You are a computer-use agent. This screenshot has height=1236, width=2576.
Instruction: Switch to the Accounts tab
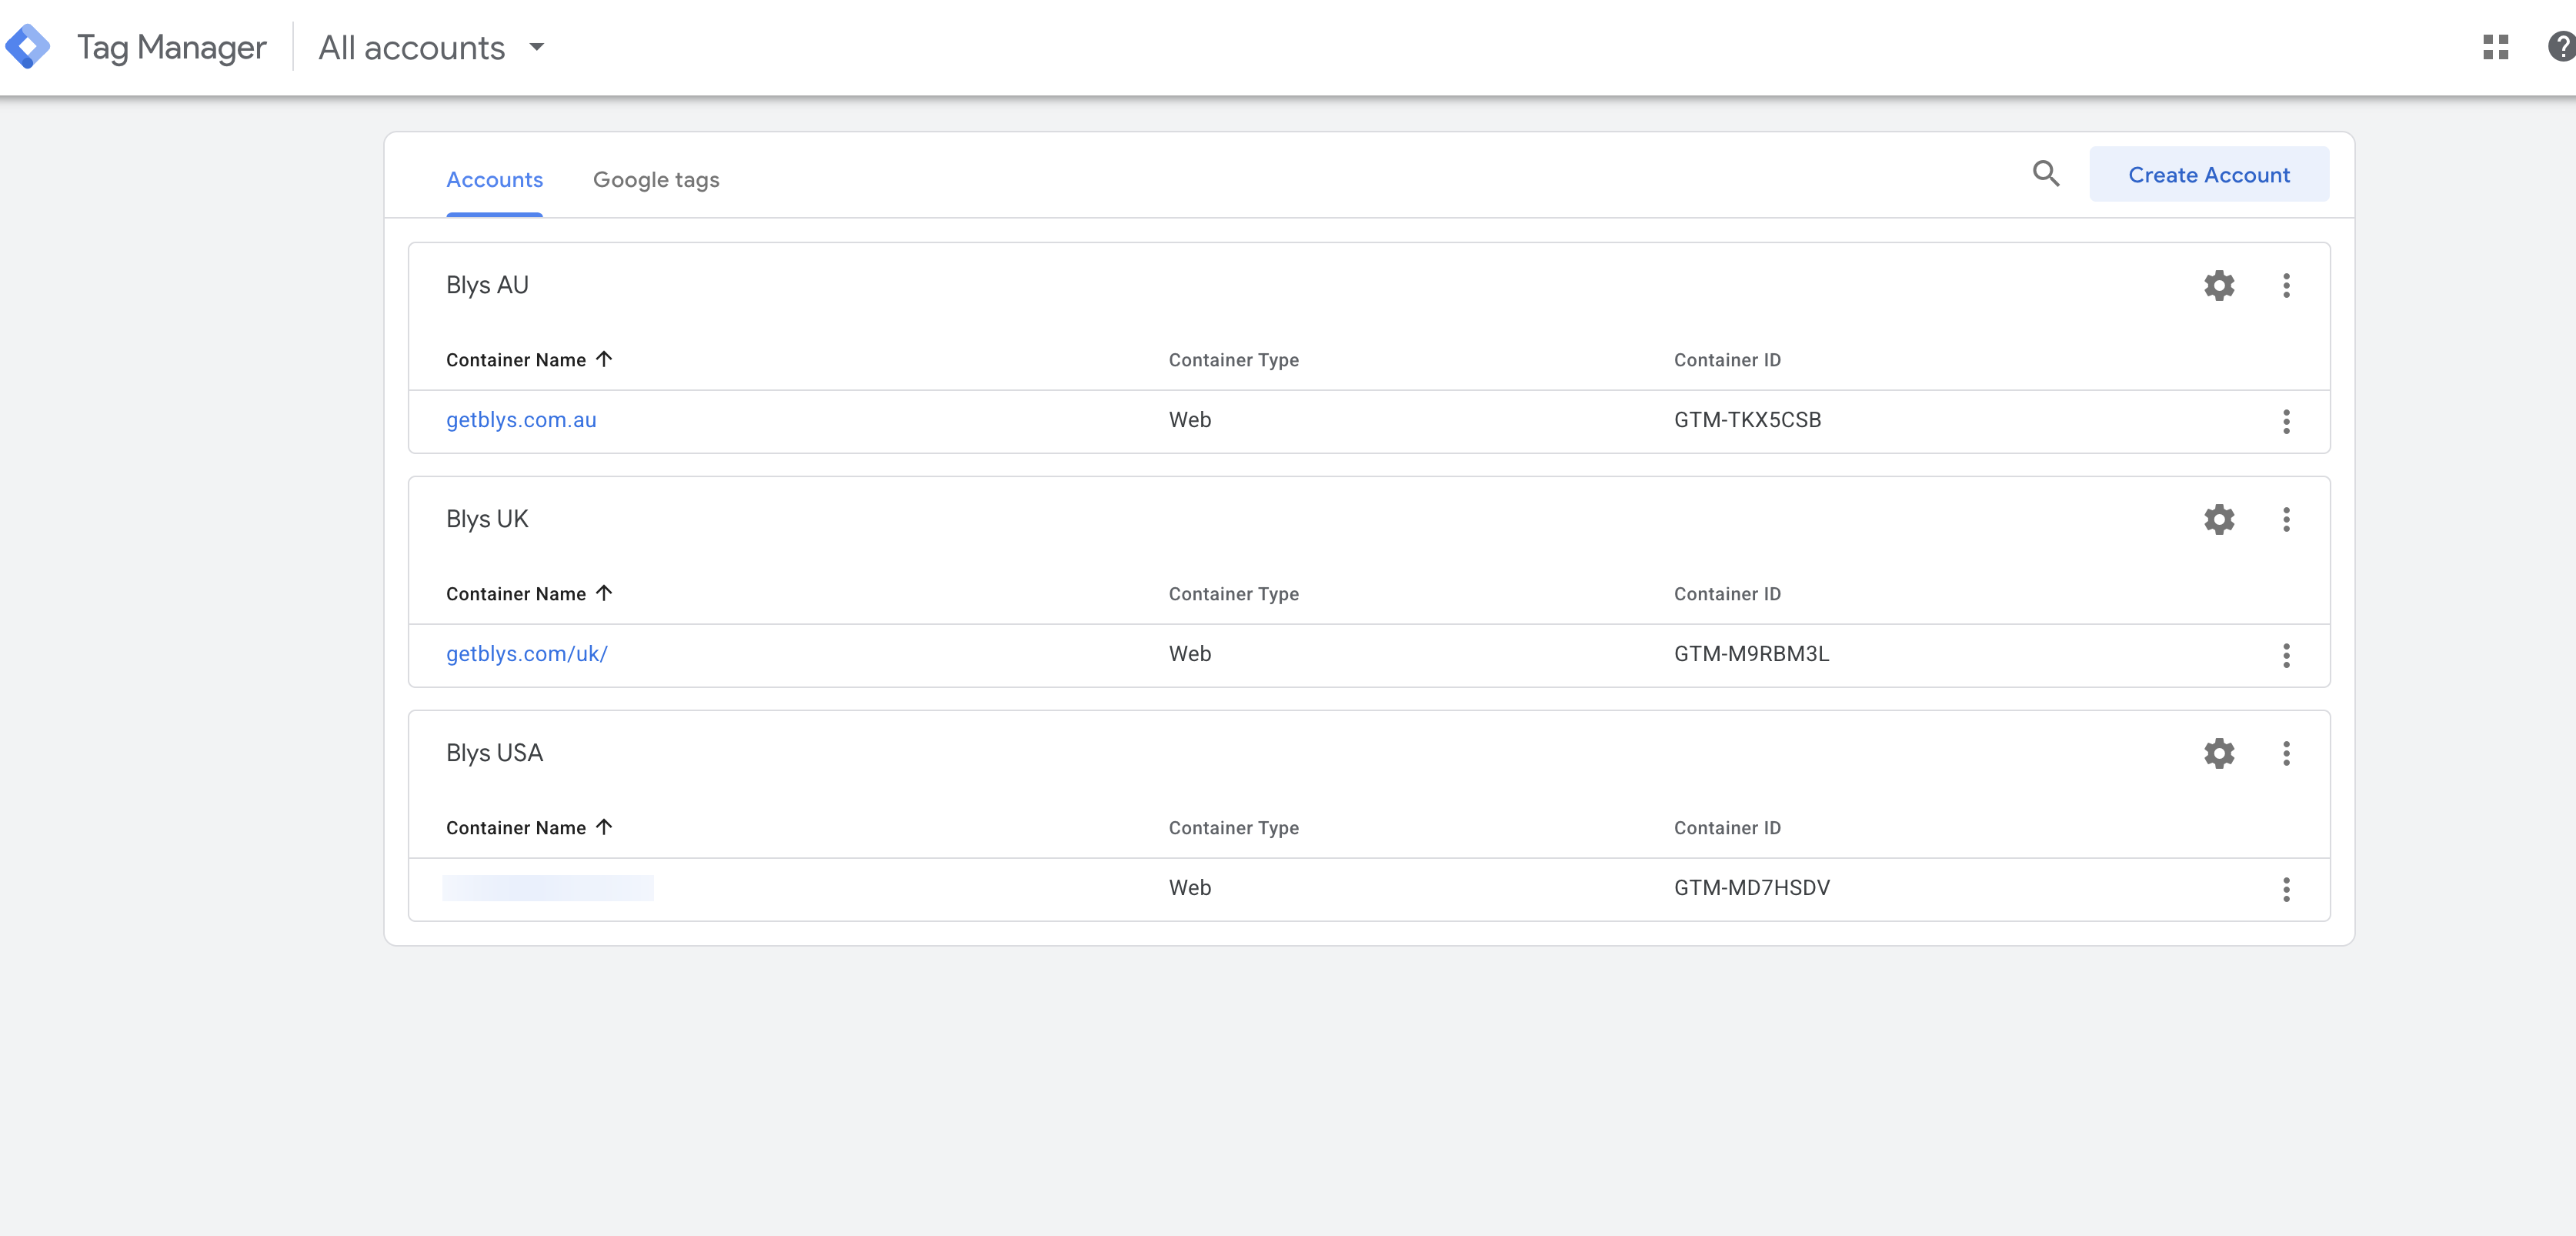[494, 180]
